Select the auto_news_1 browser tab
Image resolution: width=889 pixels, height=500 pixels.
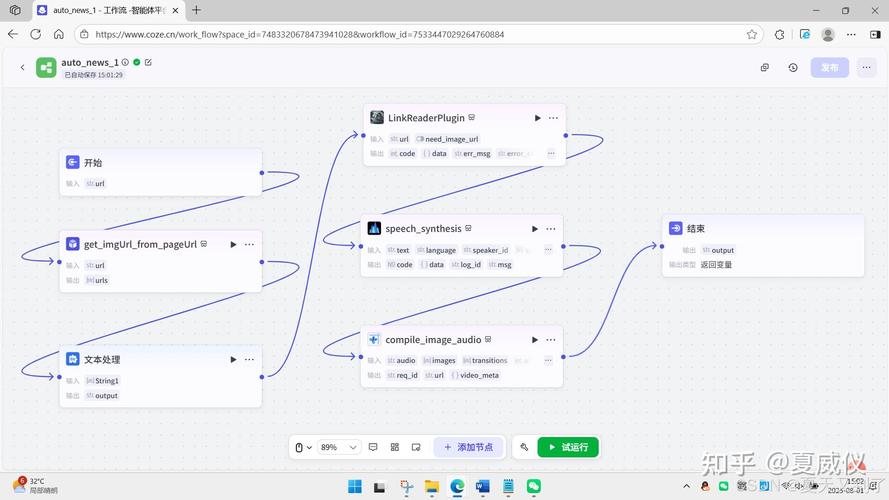tap(108, 10)
